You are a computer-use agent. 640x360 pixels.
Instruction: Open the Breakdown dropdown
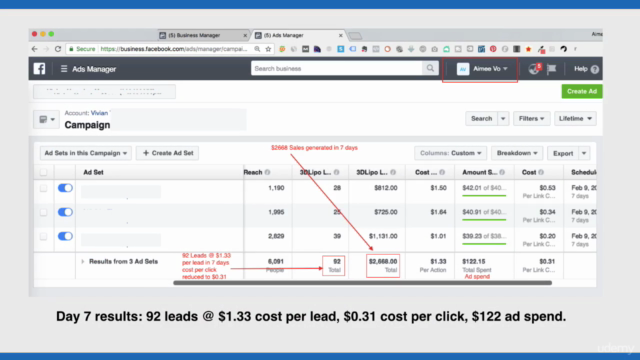coord(517,153)
